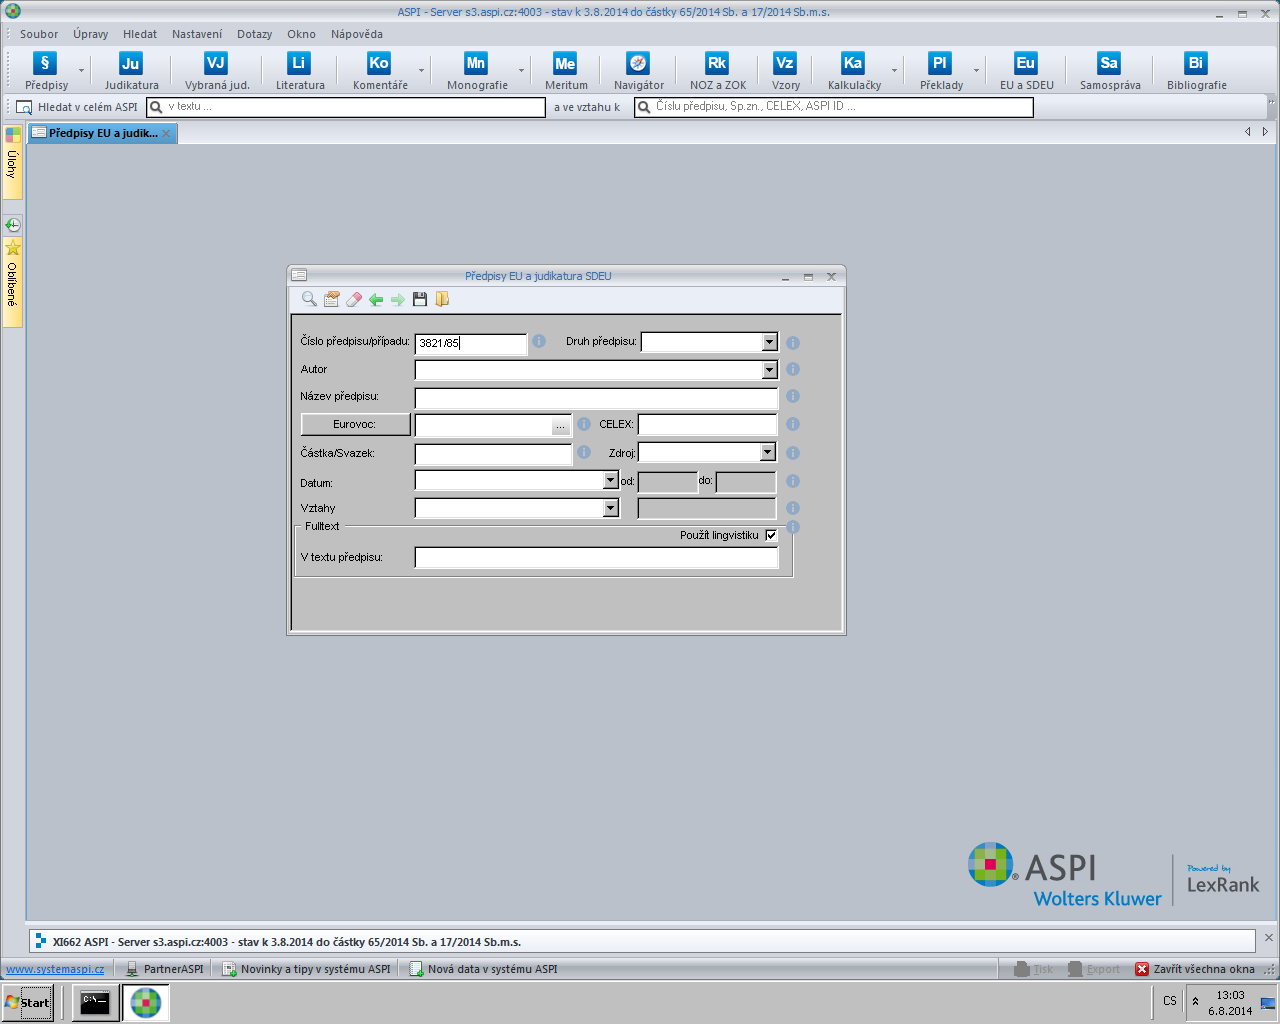Expand the Vztahy dropdown
The height and width of the screenshot is (1024, 1280).
point(611,508)
